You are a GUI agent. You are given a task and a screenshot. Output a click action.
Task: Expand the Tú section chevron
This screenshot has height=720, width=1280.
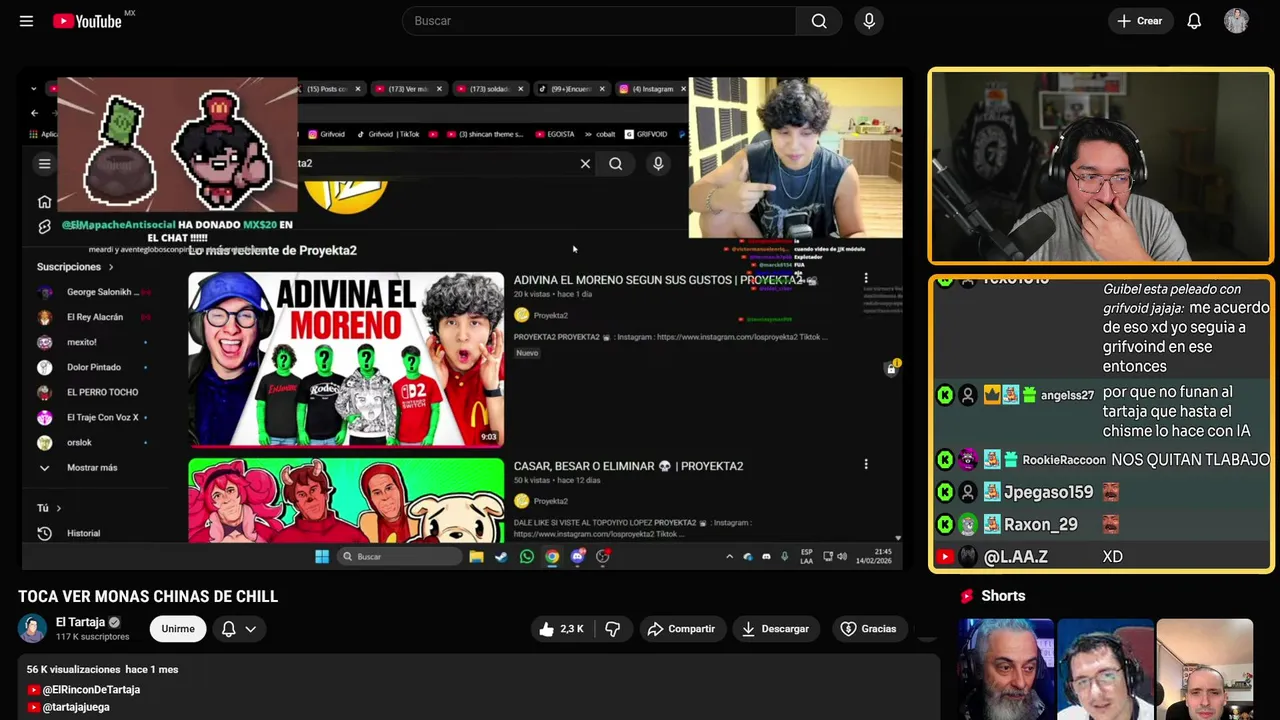[x=58, y=508]
